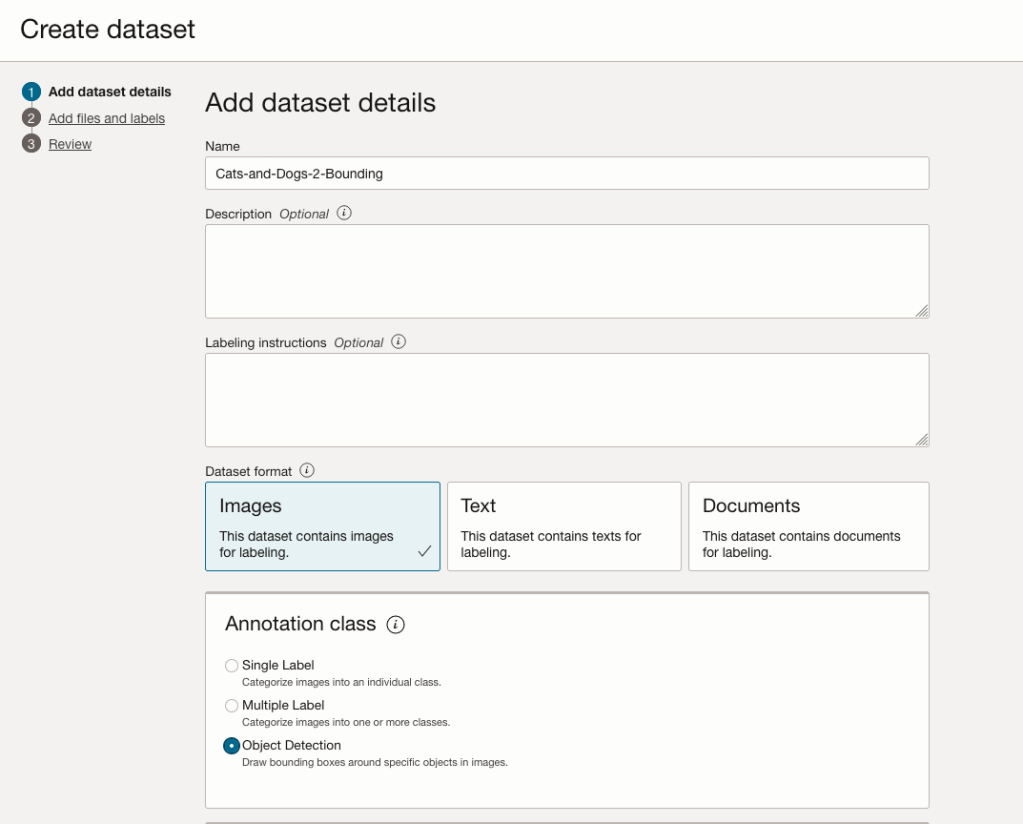The image size is (1023, 824).
Task: Click the step 3 circle icon
Action: coord(31,144)
